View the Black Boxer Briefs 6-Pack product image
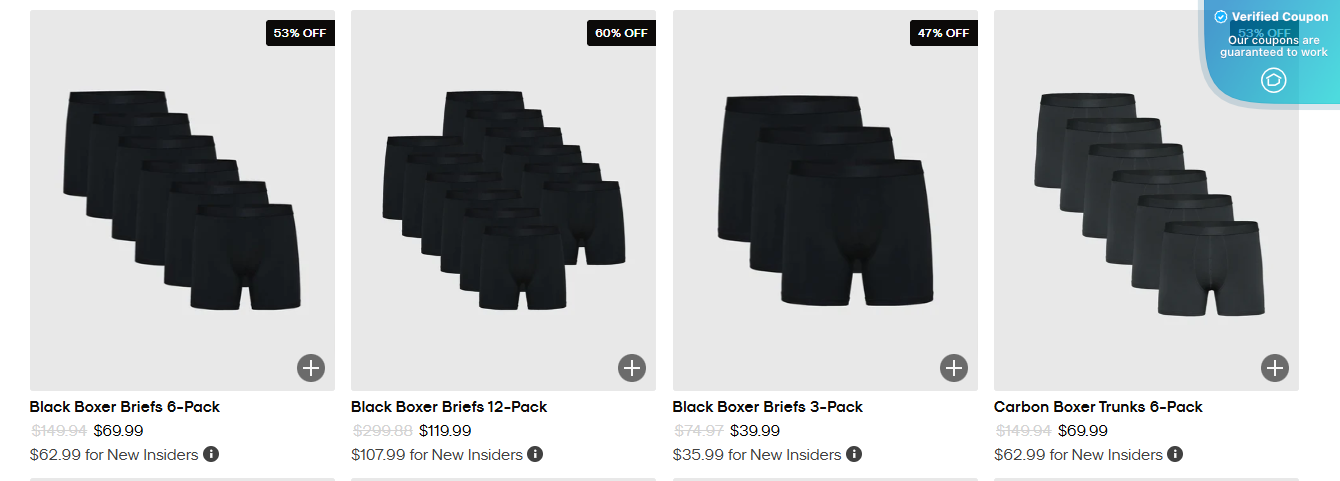 click(x=182, y=200)
